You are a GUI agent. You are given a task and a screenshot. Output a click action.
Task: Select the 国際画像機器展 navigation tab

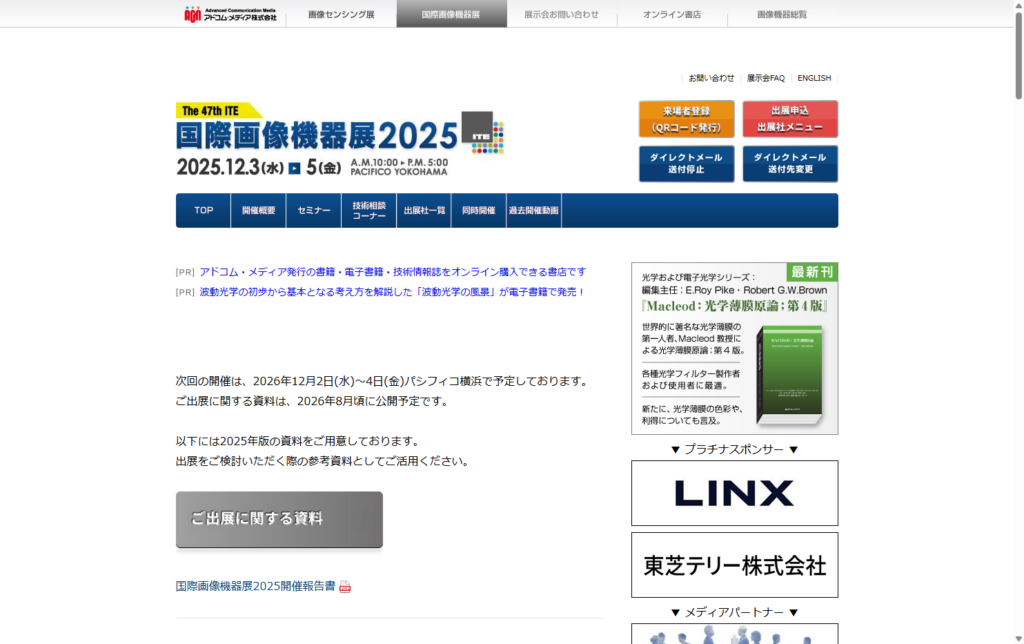point(451,15)
